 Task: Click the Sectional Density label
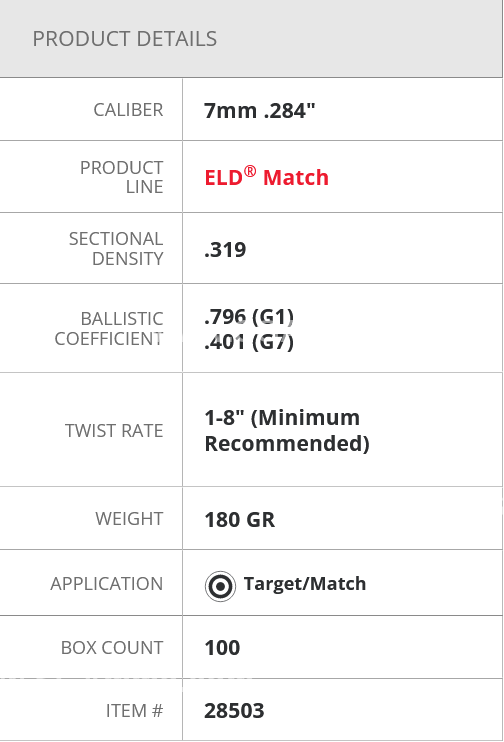click(116, 248)
